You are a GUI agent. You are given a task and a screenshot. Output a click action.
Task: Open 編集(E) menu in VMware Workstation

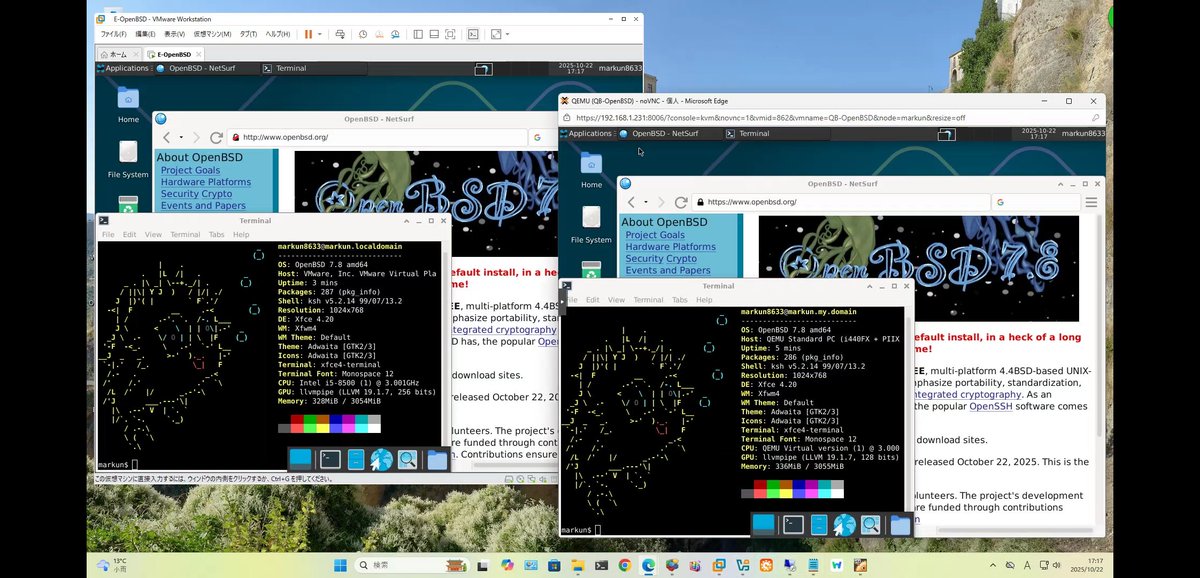point(145,34)
